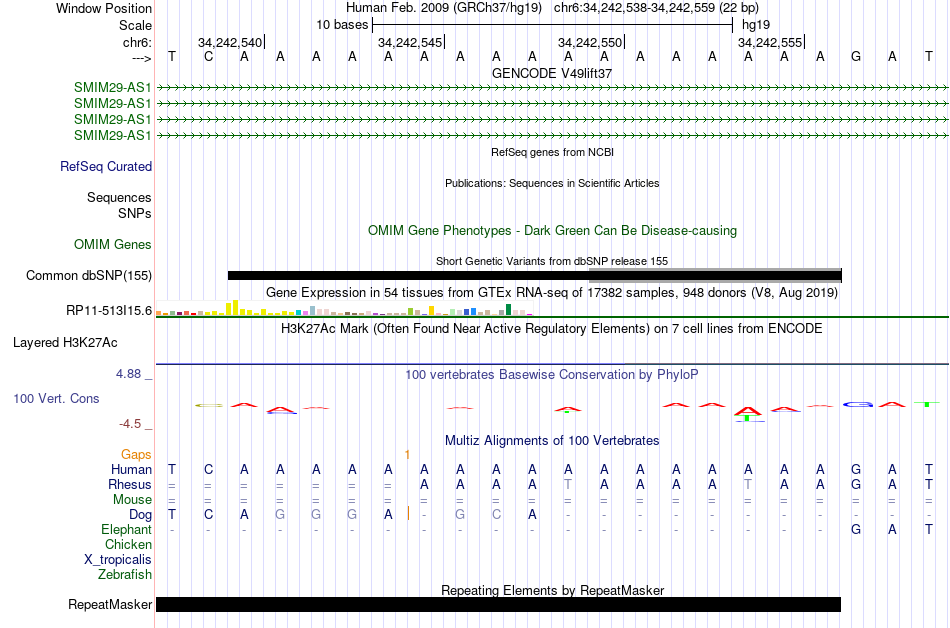Click the SNPs track label

(135, 213)
